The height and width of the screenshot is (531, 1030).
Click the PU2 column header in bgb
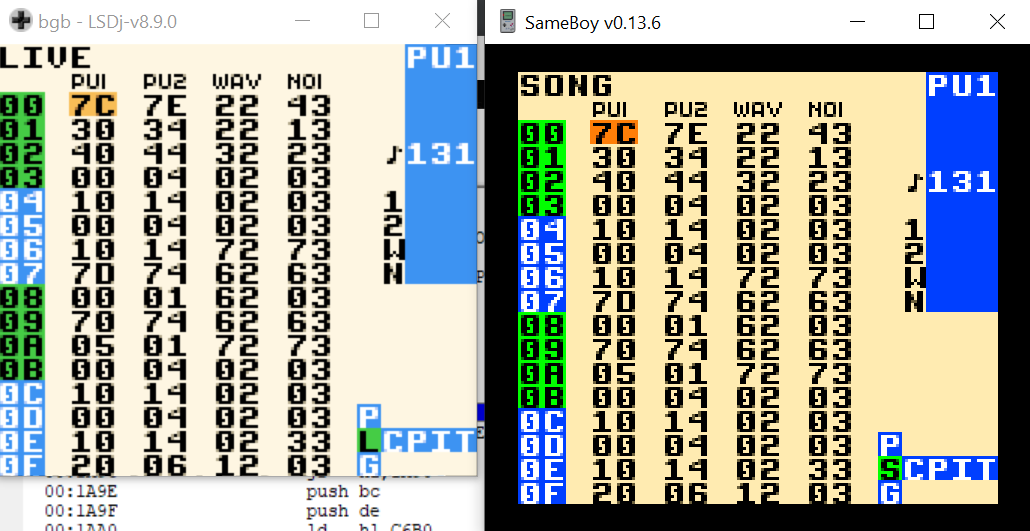[166, 81]
